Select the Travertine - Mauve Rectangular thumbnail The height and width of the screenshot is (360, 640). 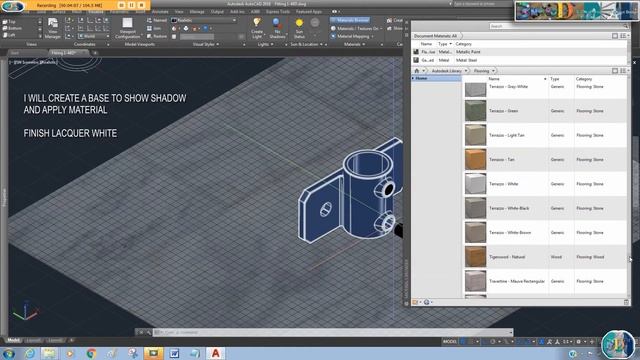pyautogui.click(x=476, y=281)
